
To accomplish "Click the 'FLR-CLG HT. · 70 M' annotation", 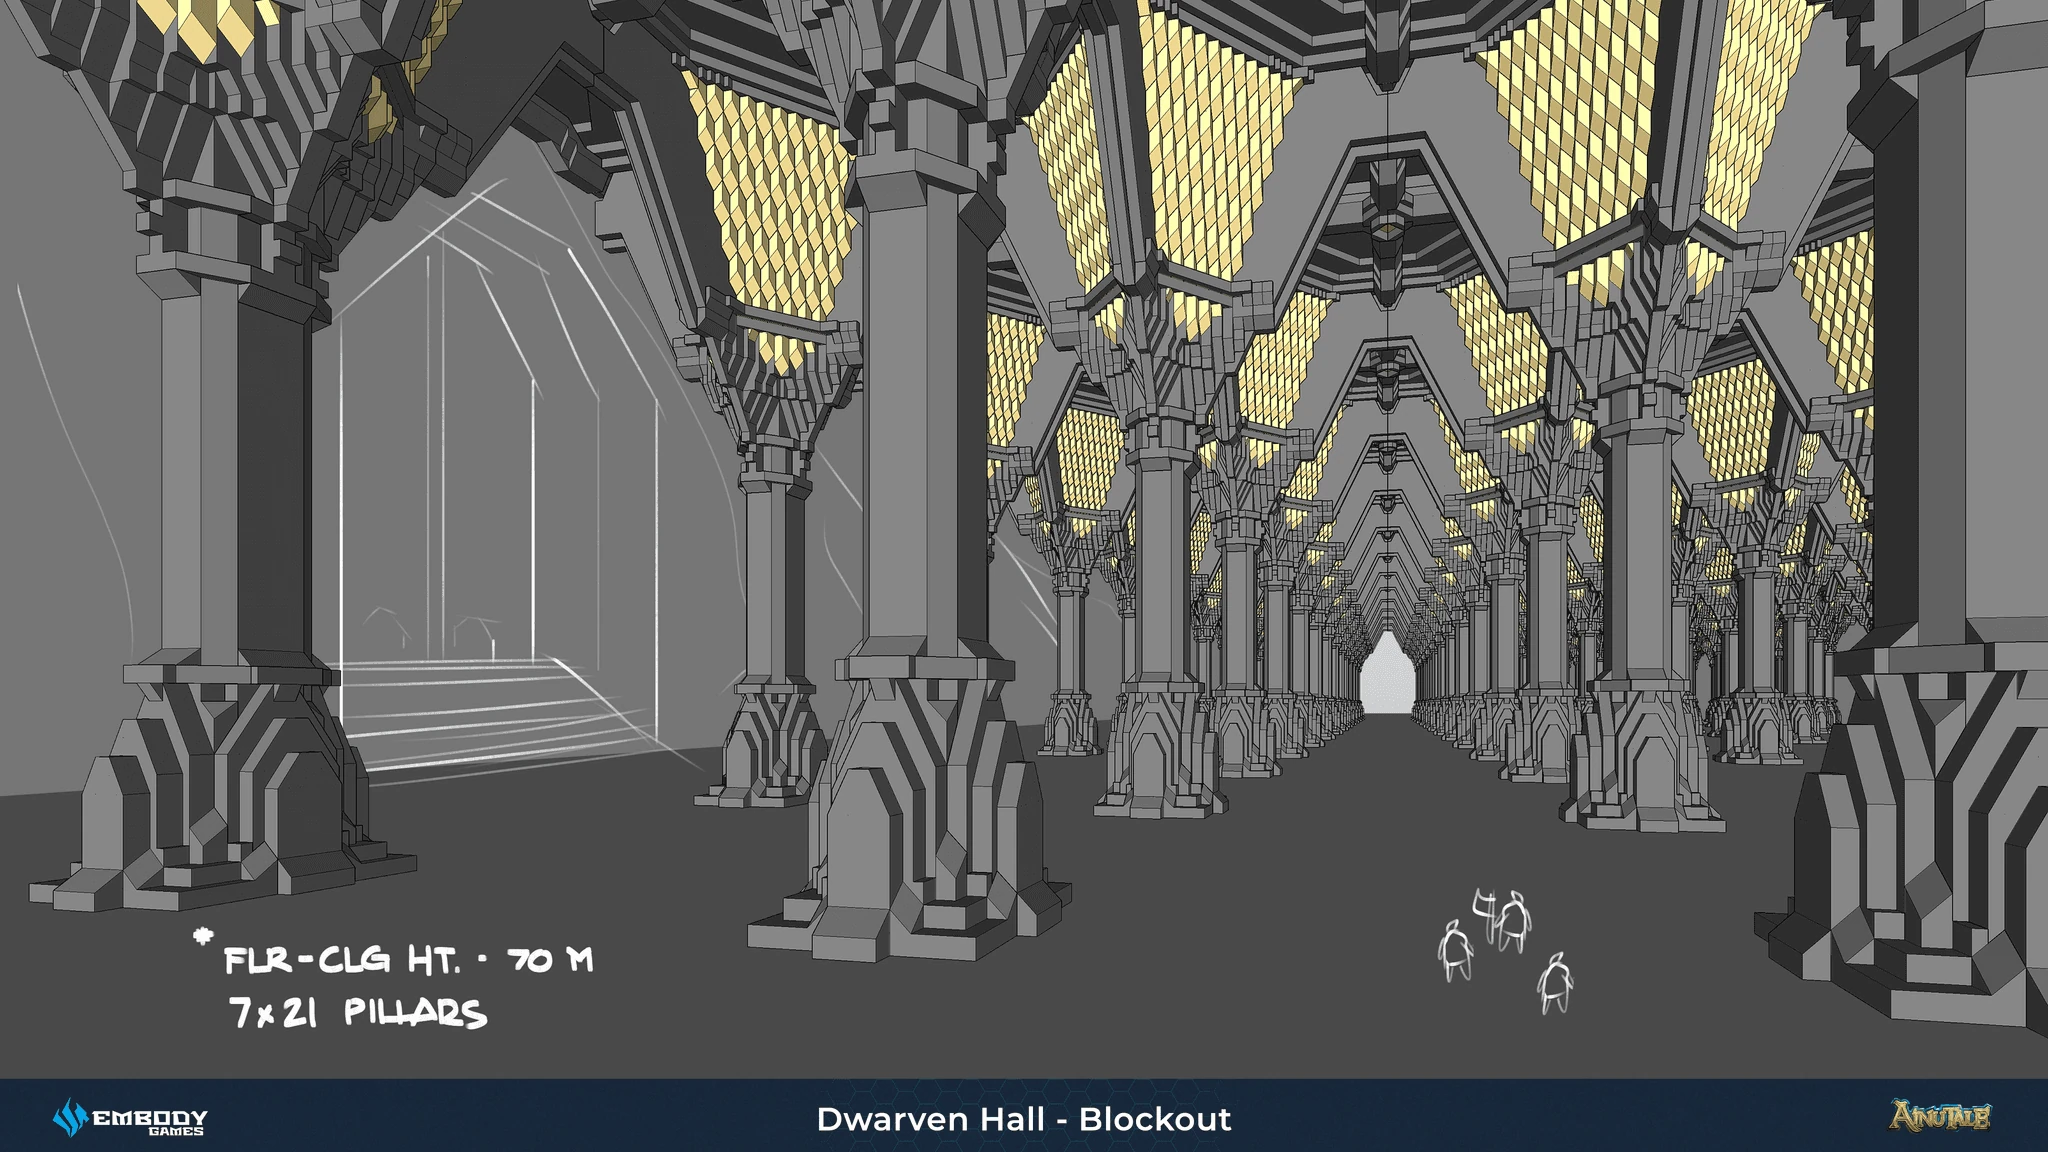I will click(x=408, y=960).
